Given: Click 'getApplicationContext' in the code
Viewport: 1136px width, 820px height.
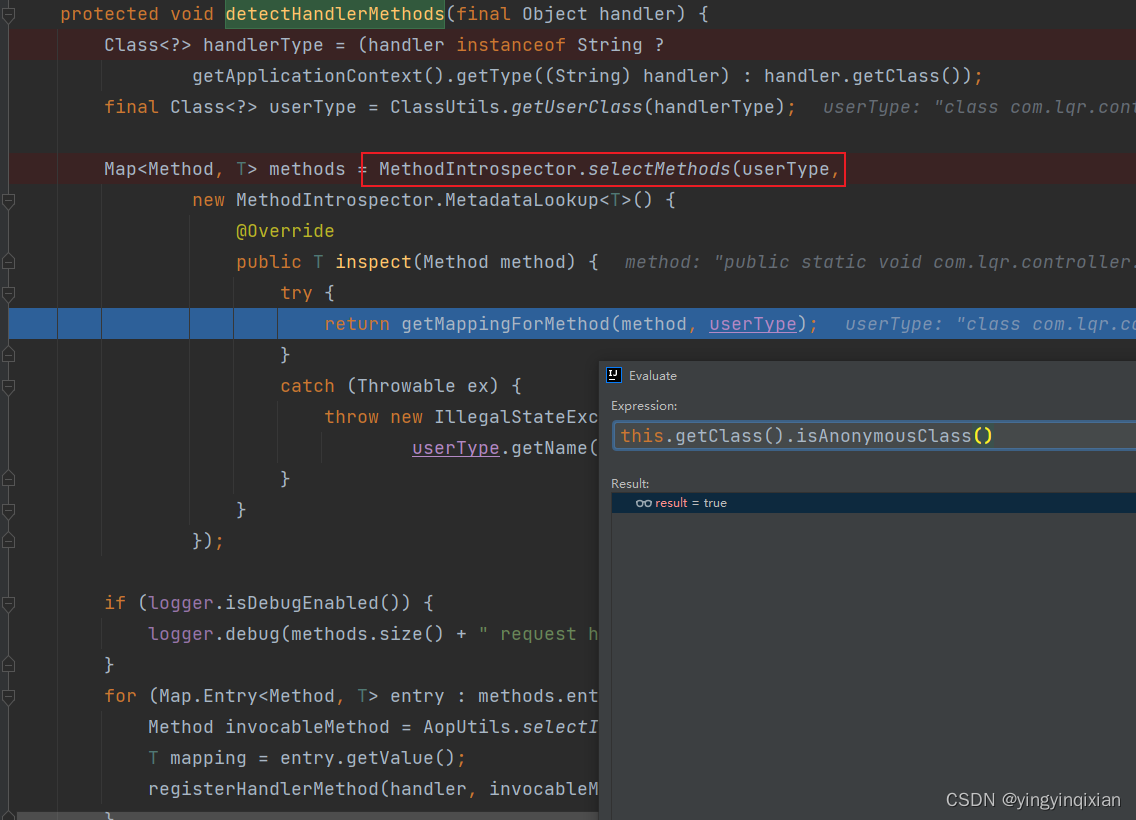Looking at the screenshot, I should pyautogui.click(x=307, y=76).
